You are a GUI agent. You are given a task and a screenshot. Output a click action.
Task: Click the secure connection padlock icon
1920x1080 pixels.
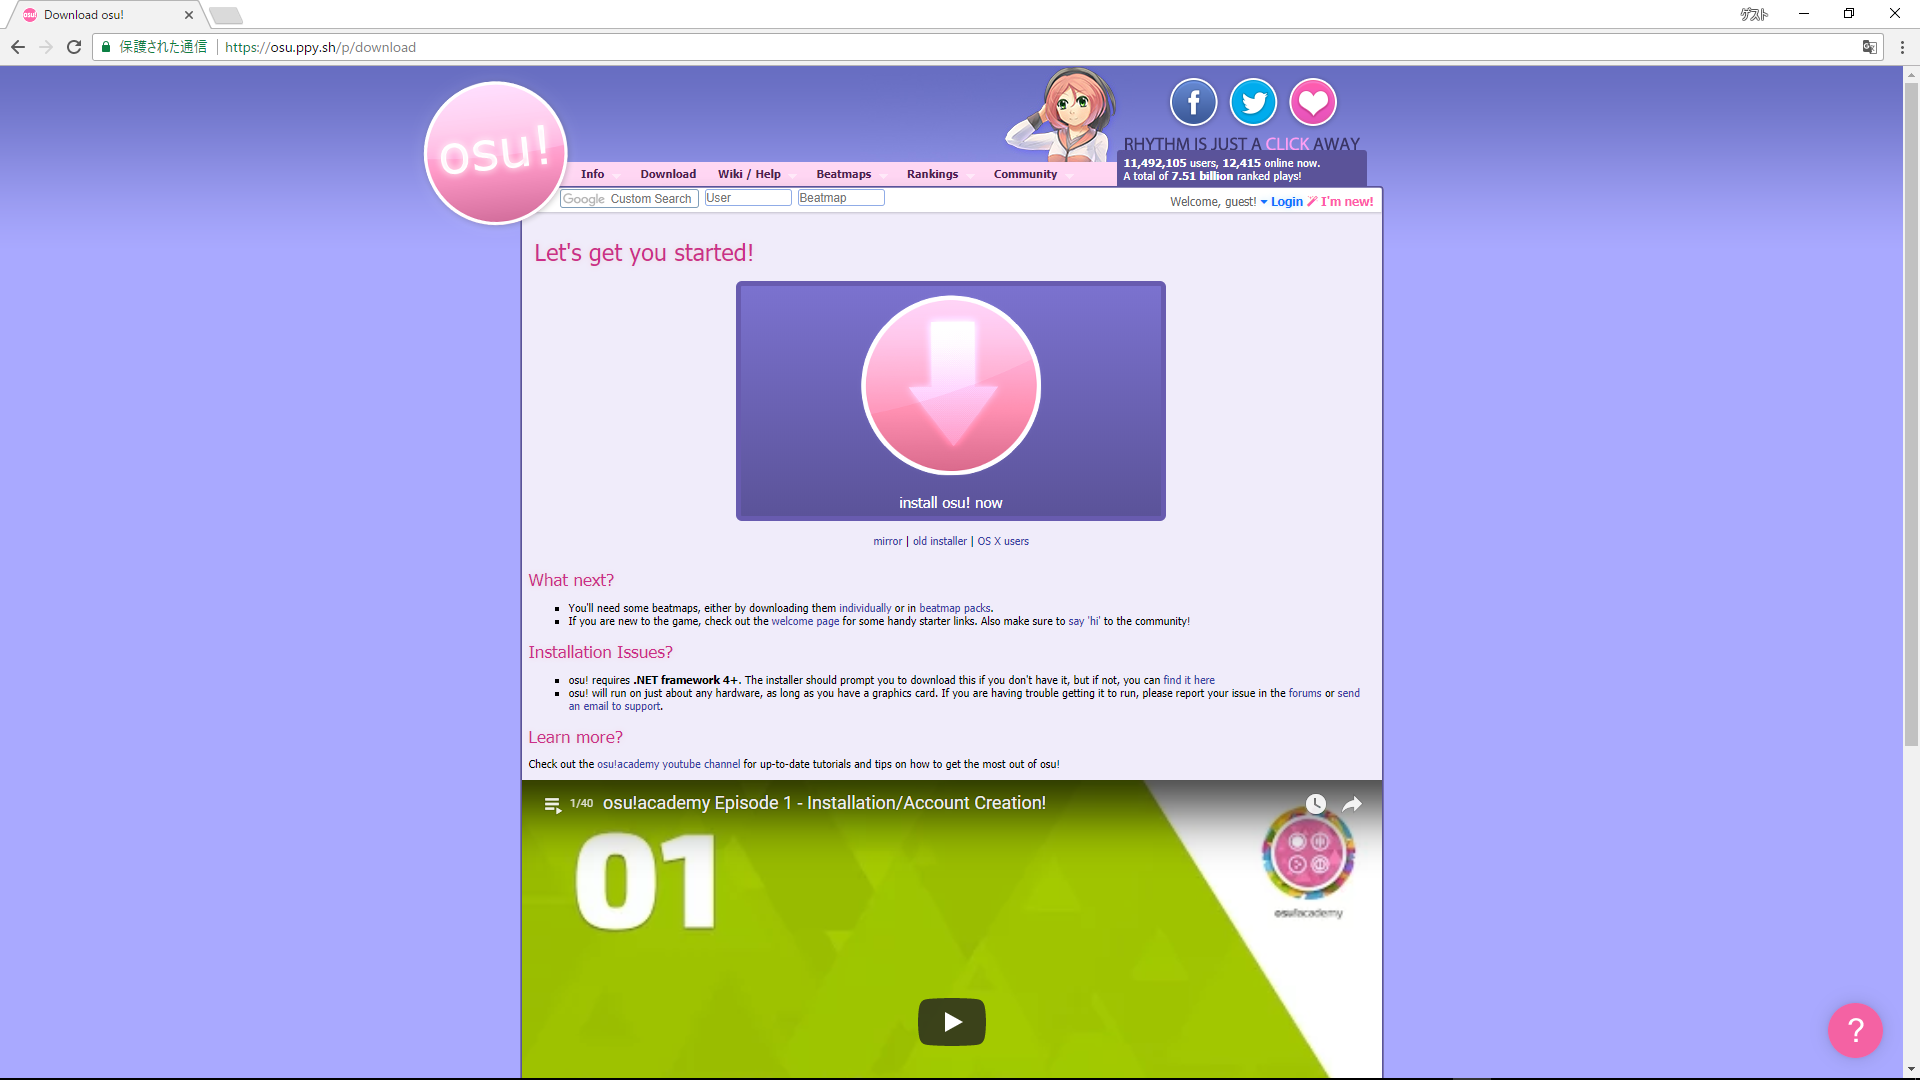[x=106, y=47]
